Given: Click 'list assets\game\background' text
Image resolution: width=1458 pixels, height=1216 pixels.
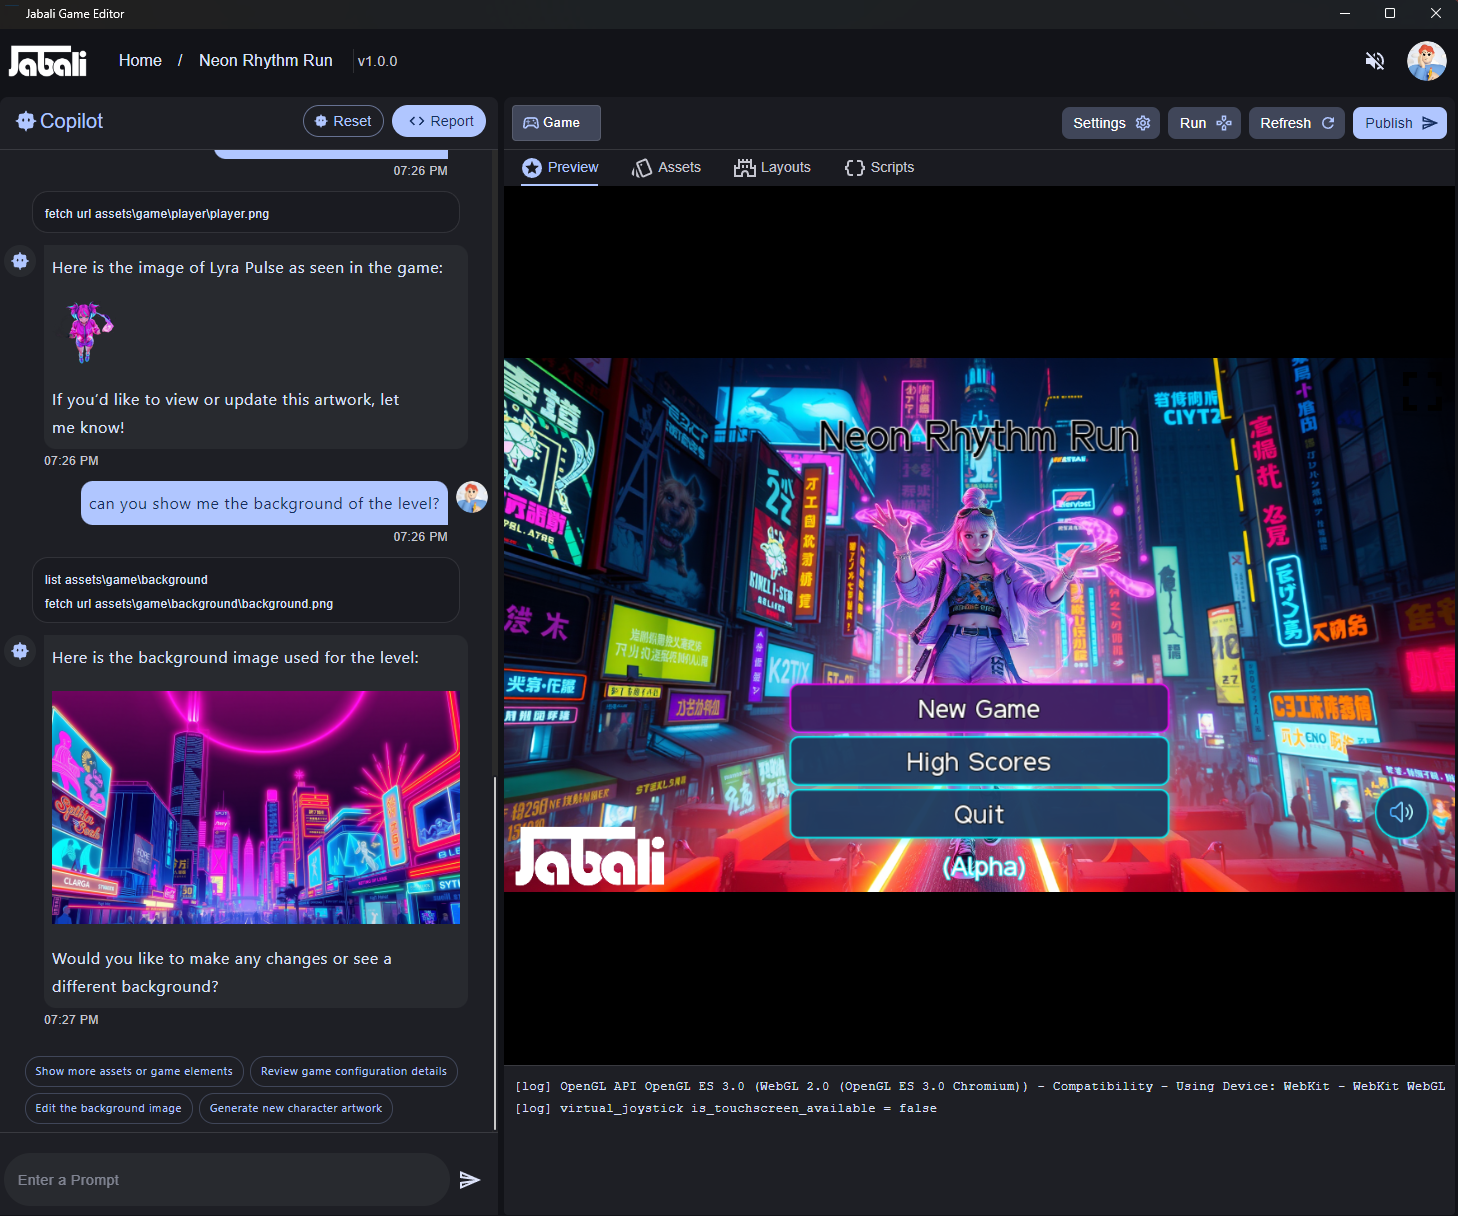Looking at the screenshot, I should click(x=126, y=580).
